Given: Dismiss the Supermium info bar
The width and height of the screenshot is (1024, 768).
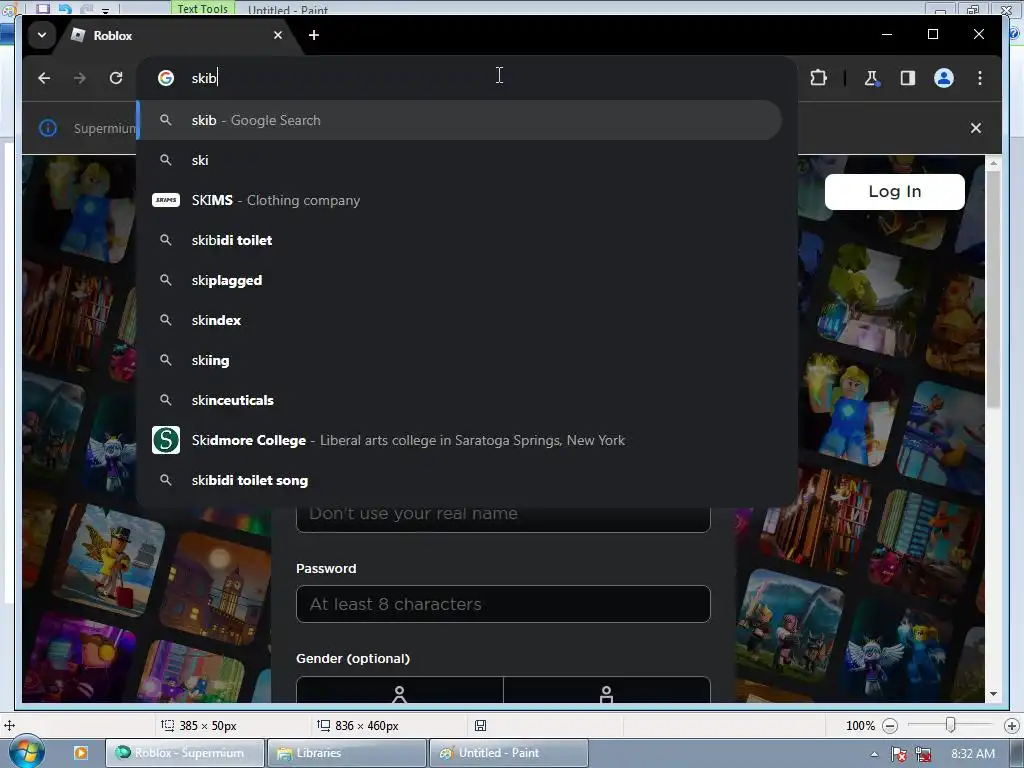Looking at the screenshot, I should (976, 128).
